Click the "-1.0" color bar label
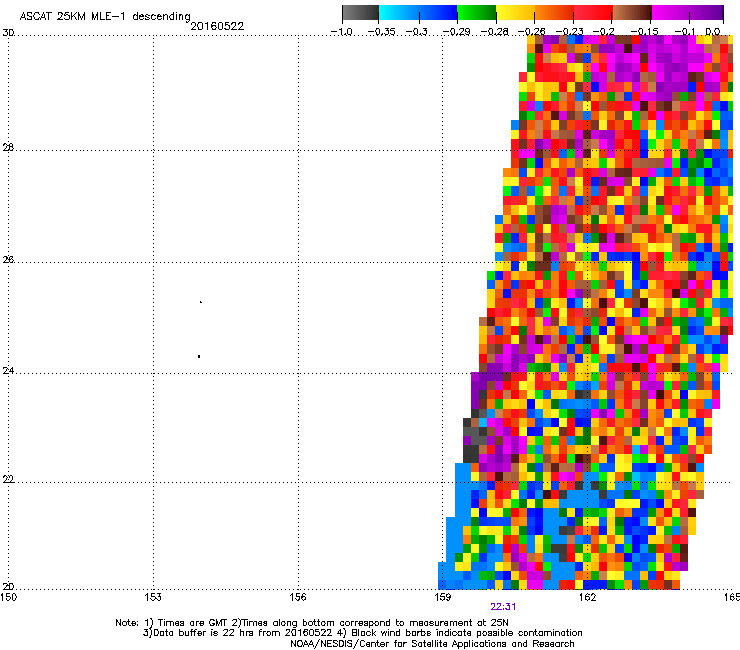 (342, 32)
